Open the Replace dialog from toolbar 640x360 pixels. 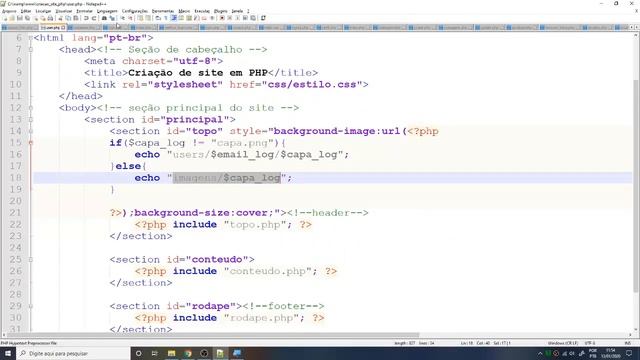coord(113,18)
